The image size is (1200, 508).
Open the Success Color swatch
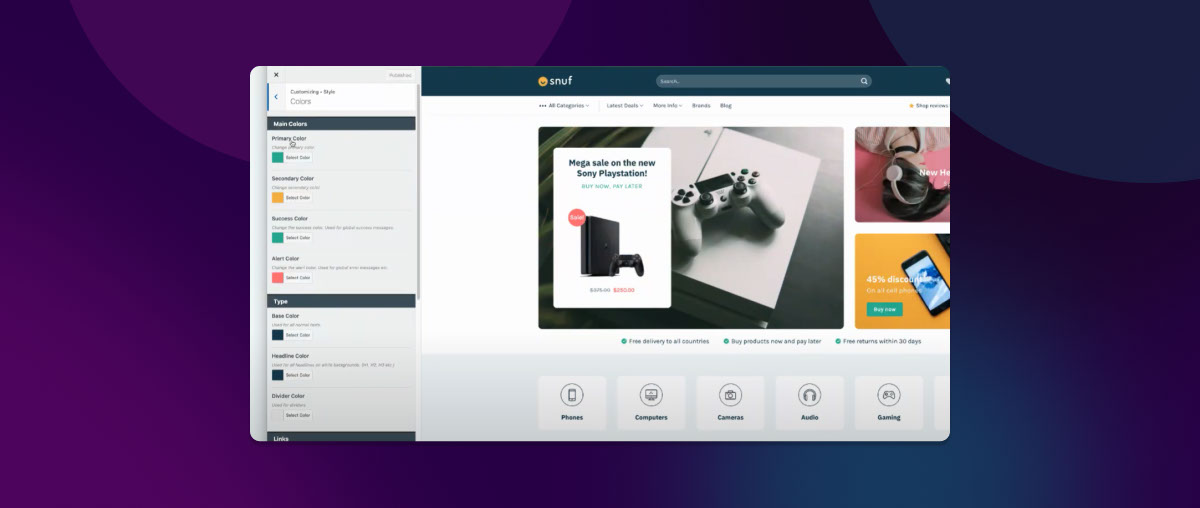click(x=277, y=237)
